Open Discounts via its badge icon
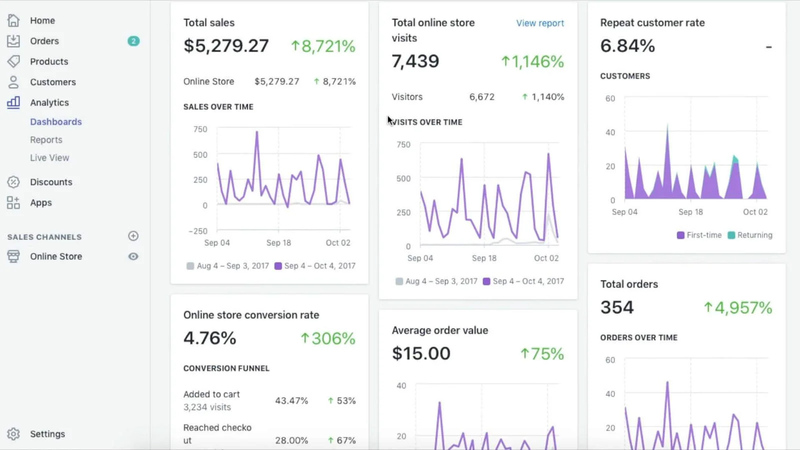This screenshot has width=800, height=450. click(x=13, y=182)
